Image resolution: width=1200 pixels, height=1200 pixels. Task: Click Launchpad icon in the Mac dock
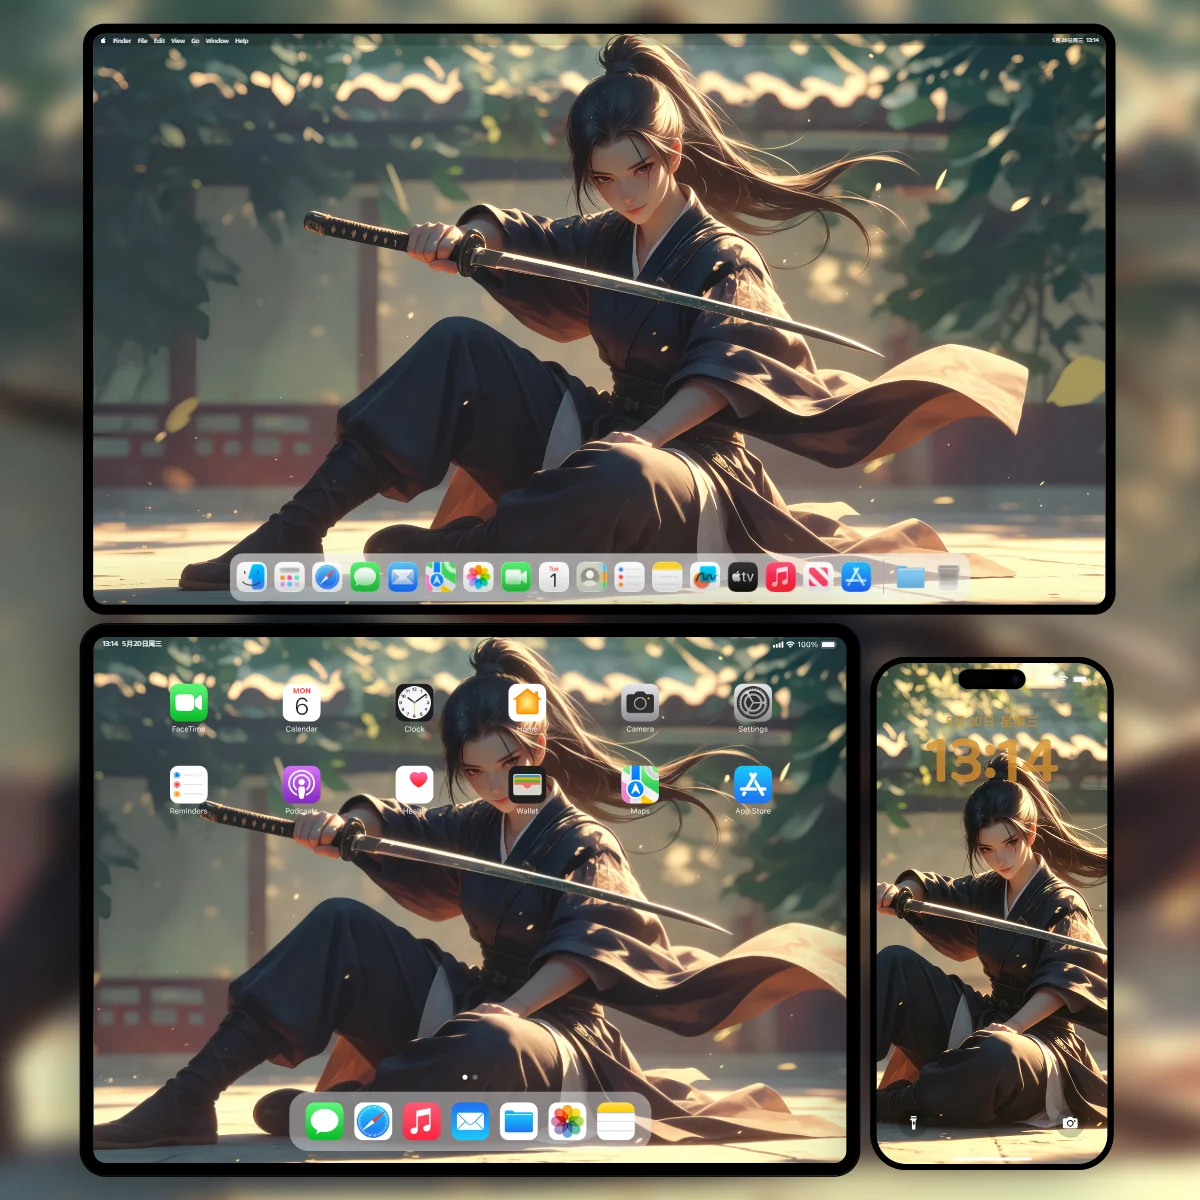tap(290, 577)
